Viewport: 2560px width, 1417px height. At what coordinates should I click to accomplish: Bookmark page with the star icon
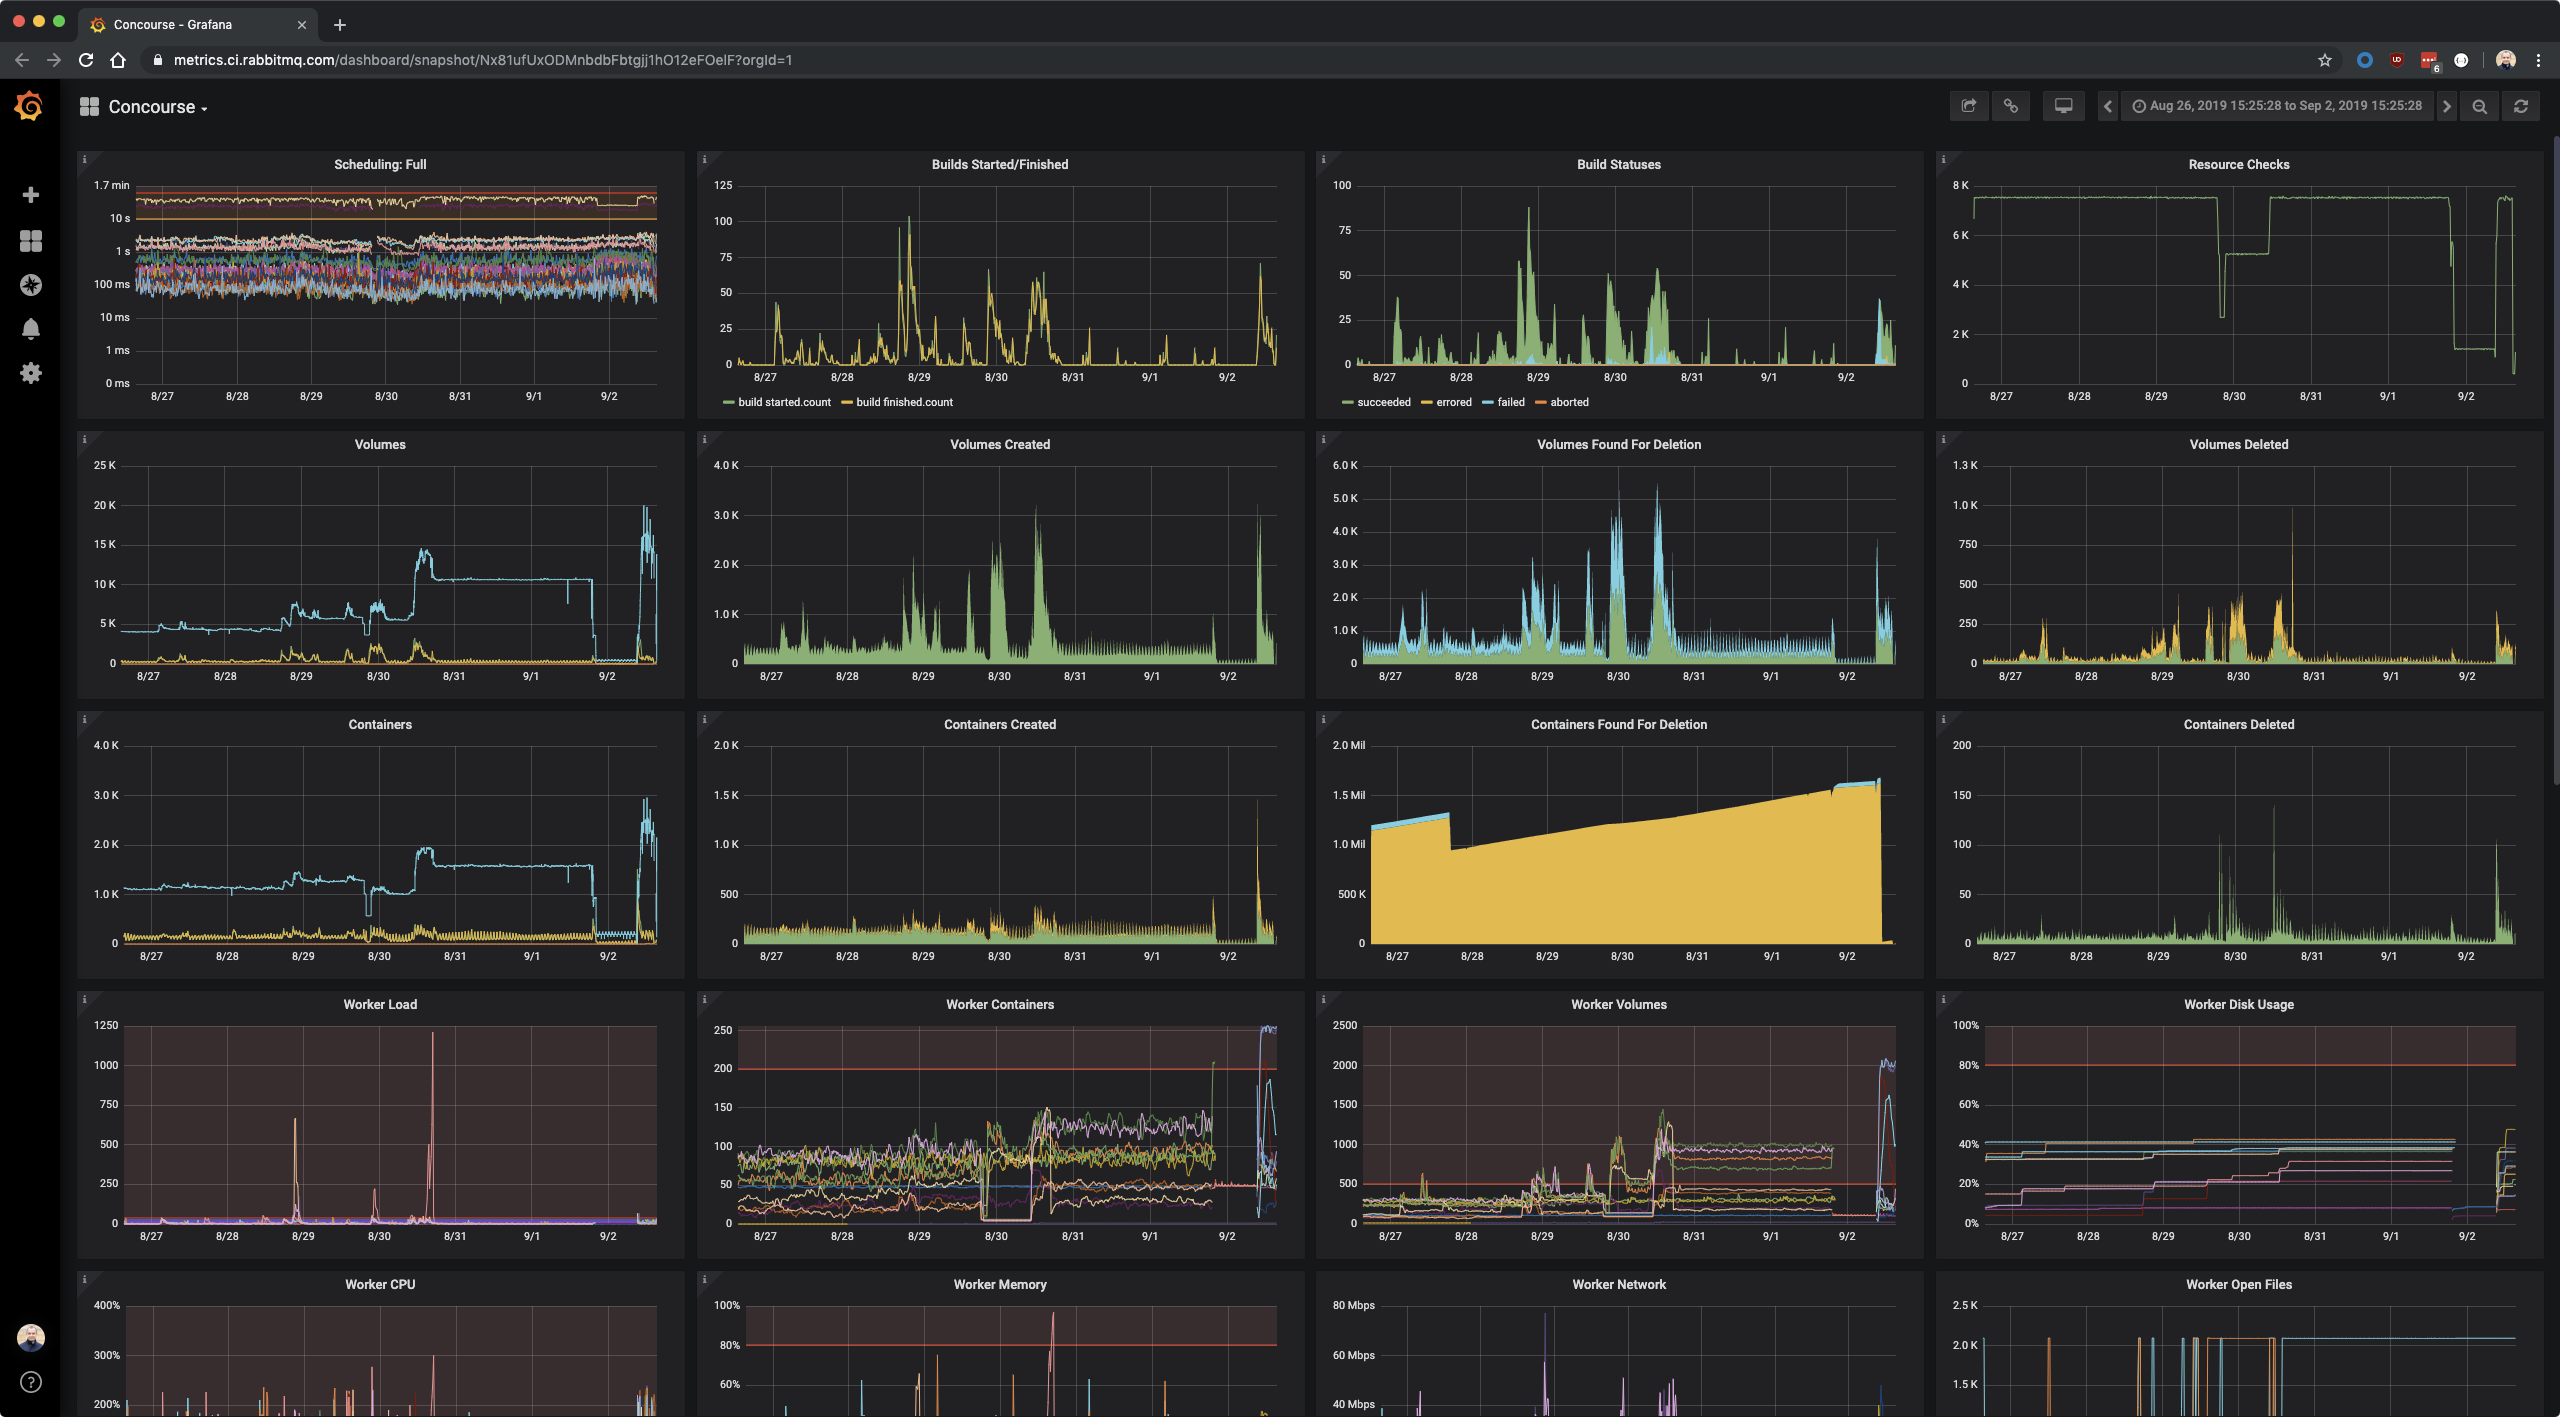coord(2325,60)
